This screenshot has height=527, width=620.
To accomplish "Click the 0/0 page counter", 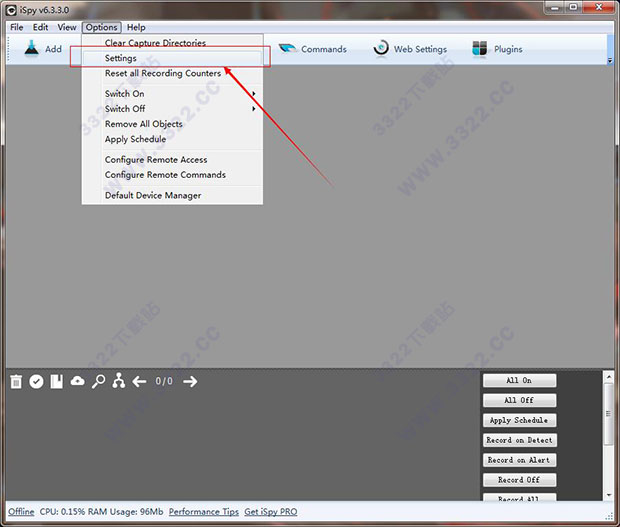I will pyautogui.click(x=164, y=381).
